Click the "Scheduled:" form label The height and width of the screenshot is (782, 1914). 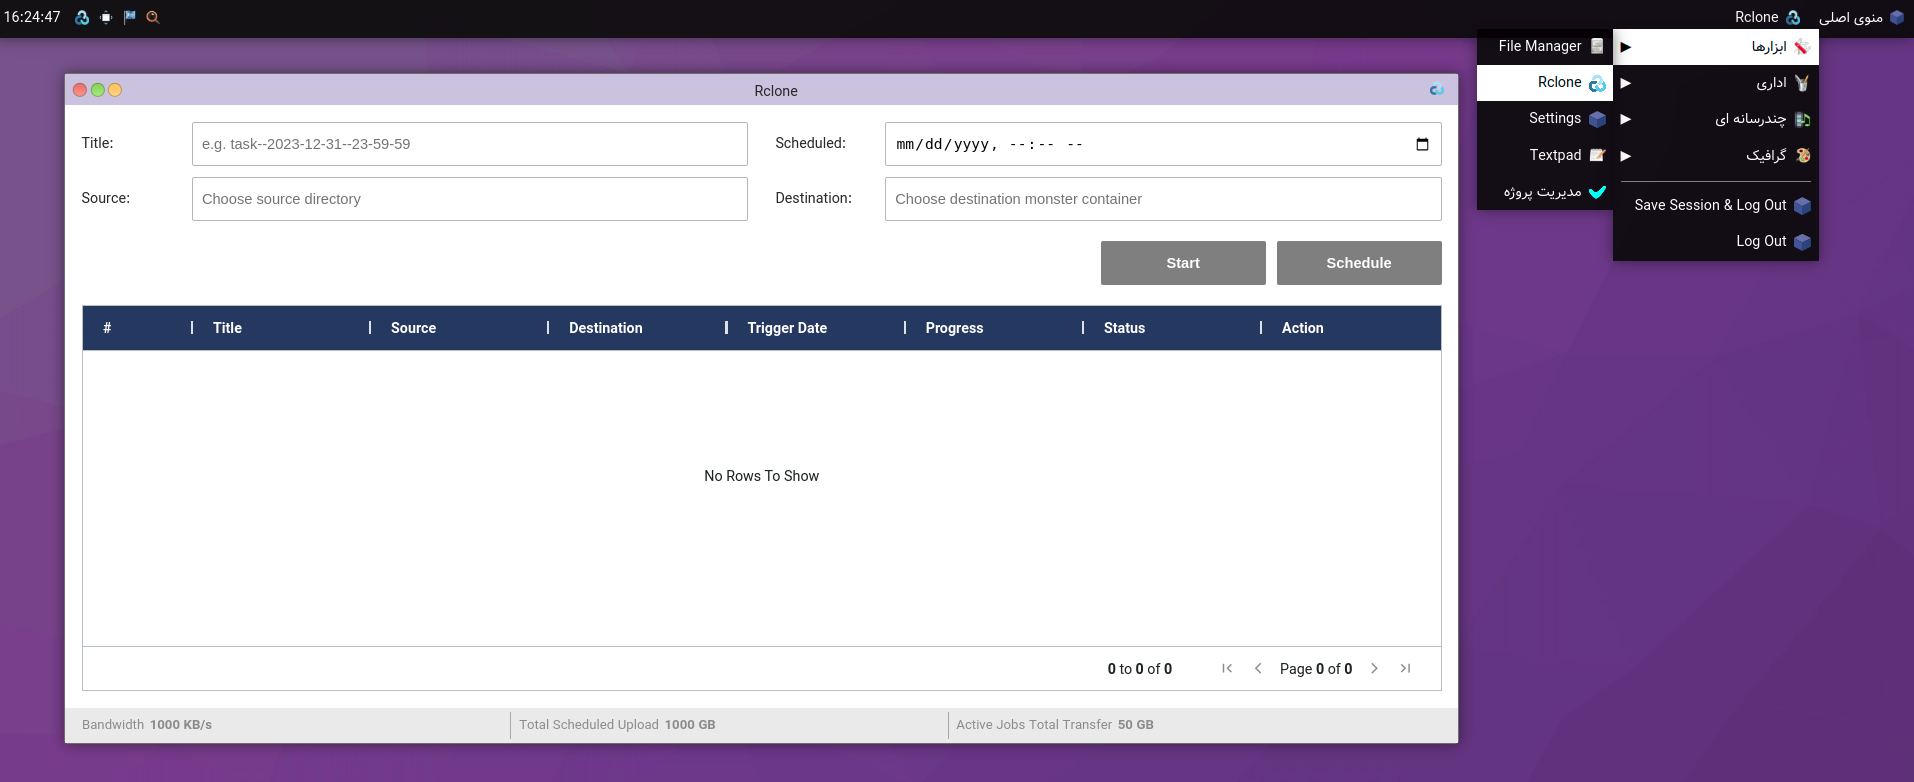pyautogui.click(x=810, y=143)
